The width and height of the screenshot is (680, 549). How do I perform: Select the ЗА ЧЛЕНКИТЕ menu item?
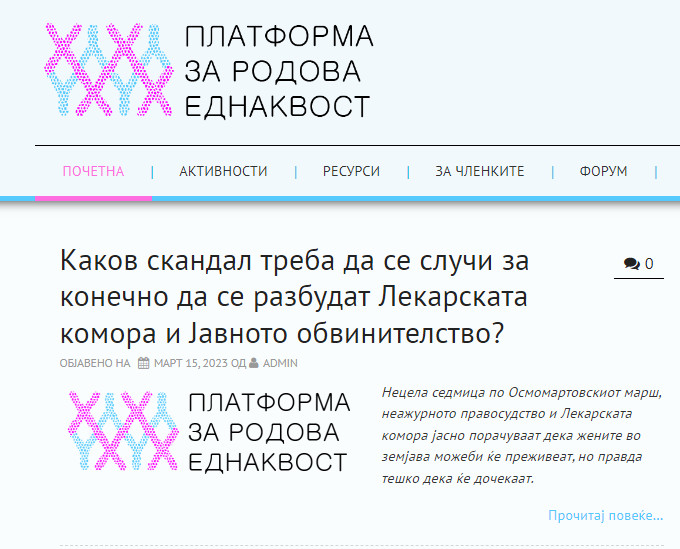coord(480,171)
